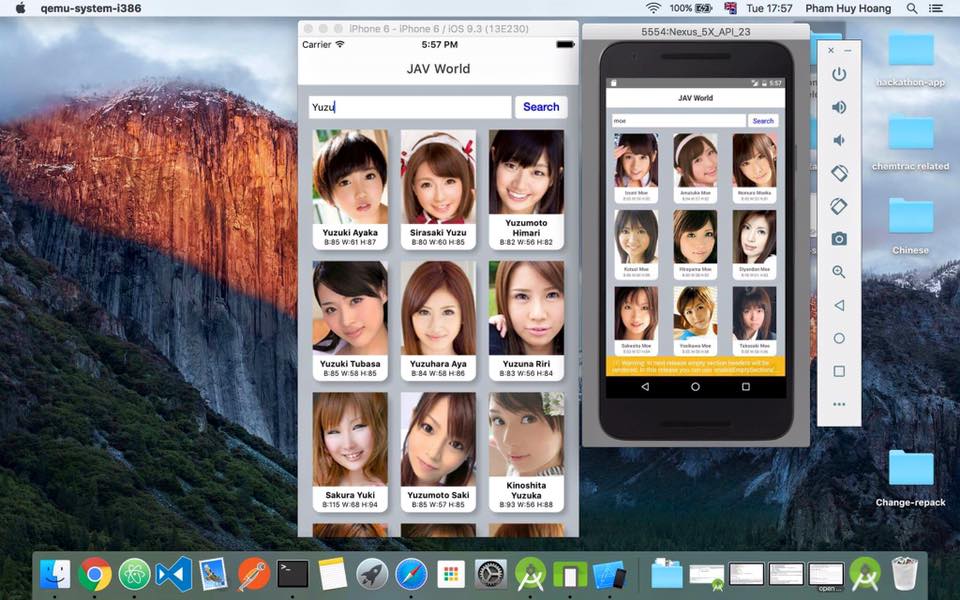Screen dimensions: 960x600
Task: Open the emulator extended controls (three dots)
Action: tap(839, 404)
